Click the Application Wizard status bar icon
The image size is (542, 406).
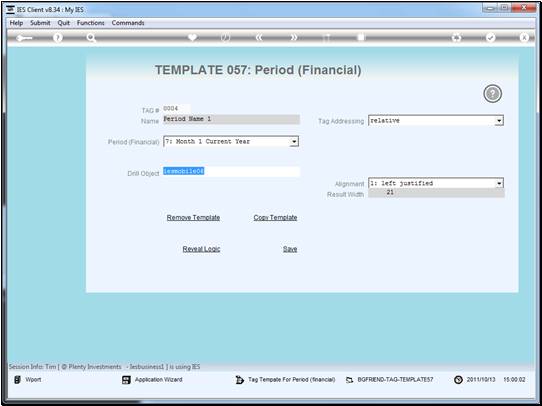[126, 380]
